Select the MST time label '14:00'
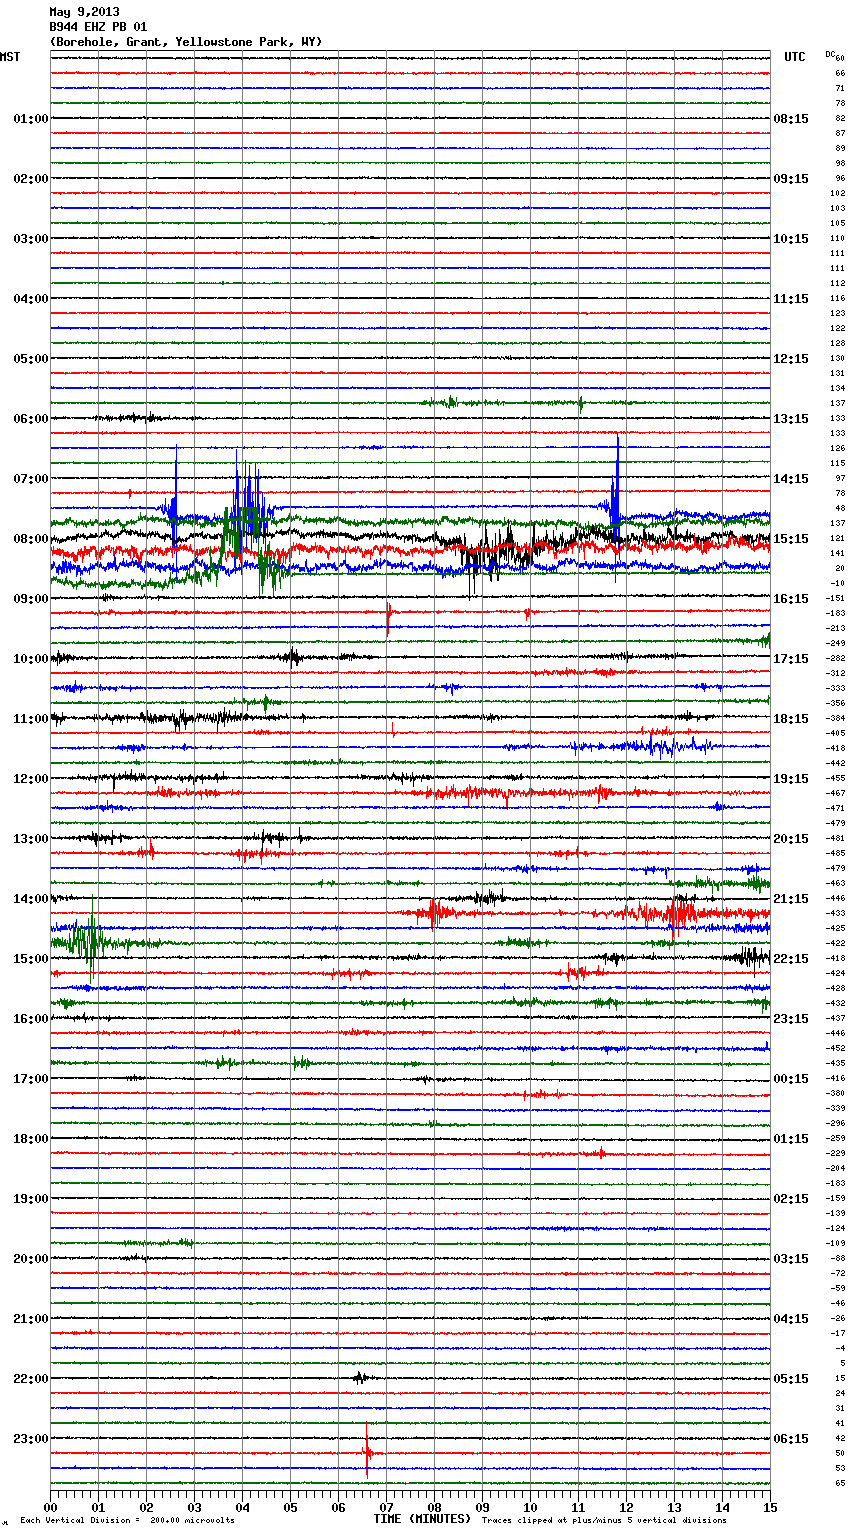850x1534 pixels. (x=31, y=899)
